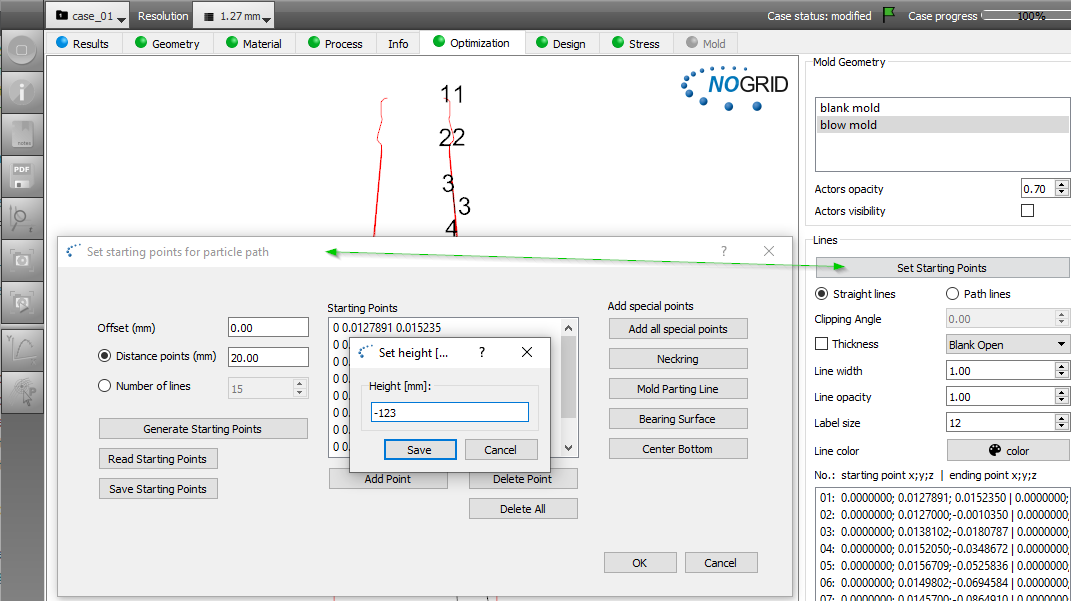Switch to the Optimization tab
Screen dimensions: 1071x601
click(472, 43)
